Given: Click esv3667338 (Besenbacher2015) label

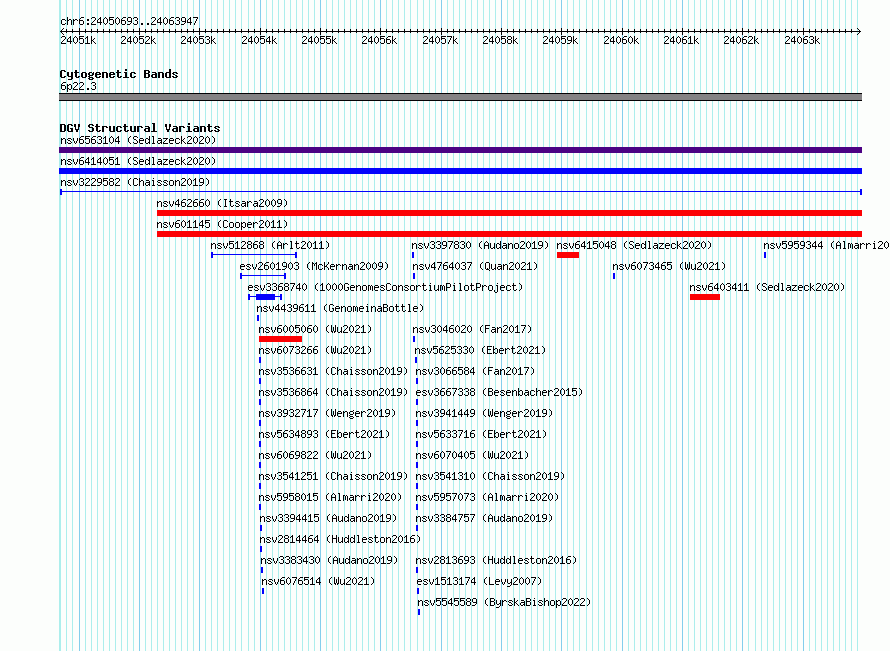Looking at the screenshot, I should [499, 392].
